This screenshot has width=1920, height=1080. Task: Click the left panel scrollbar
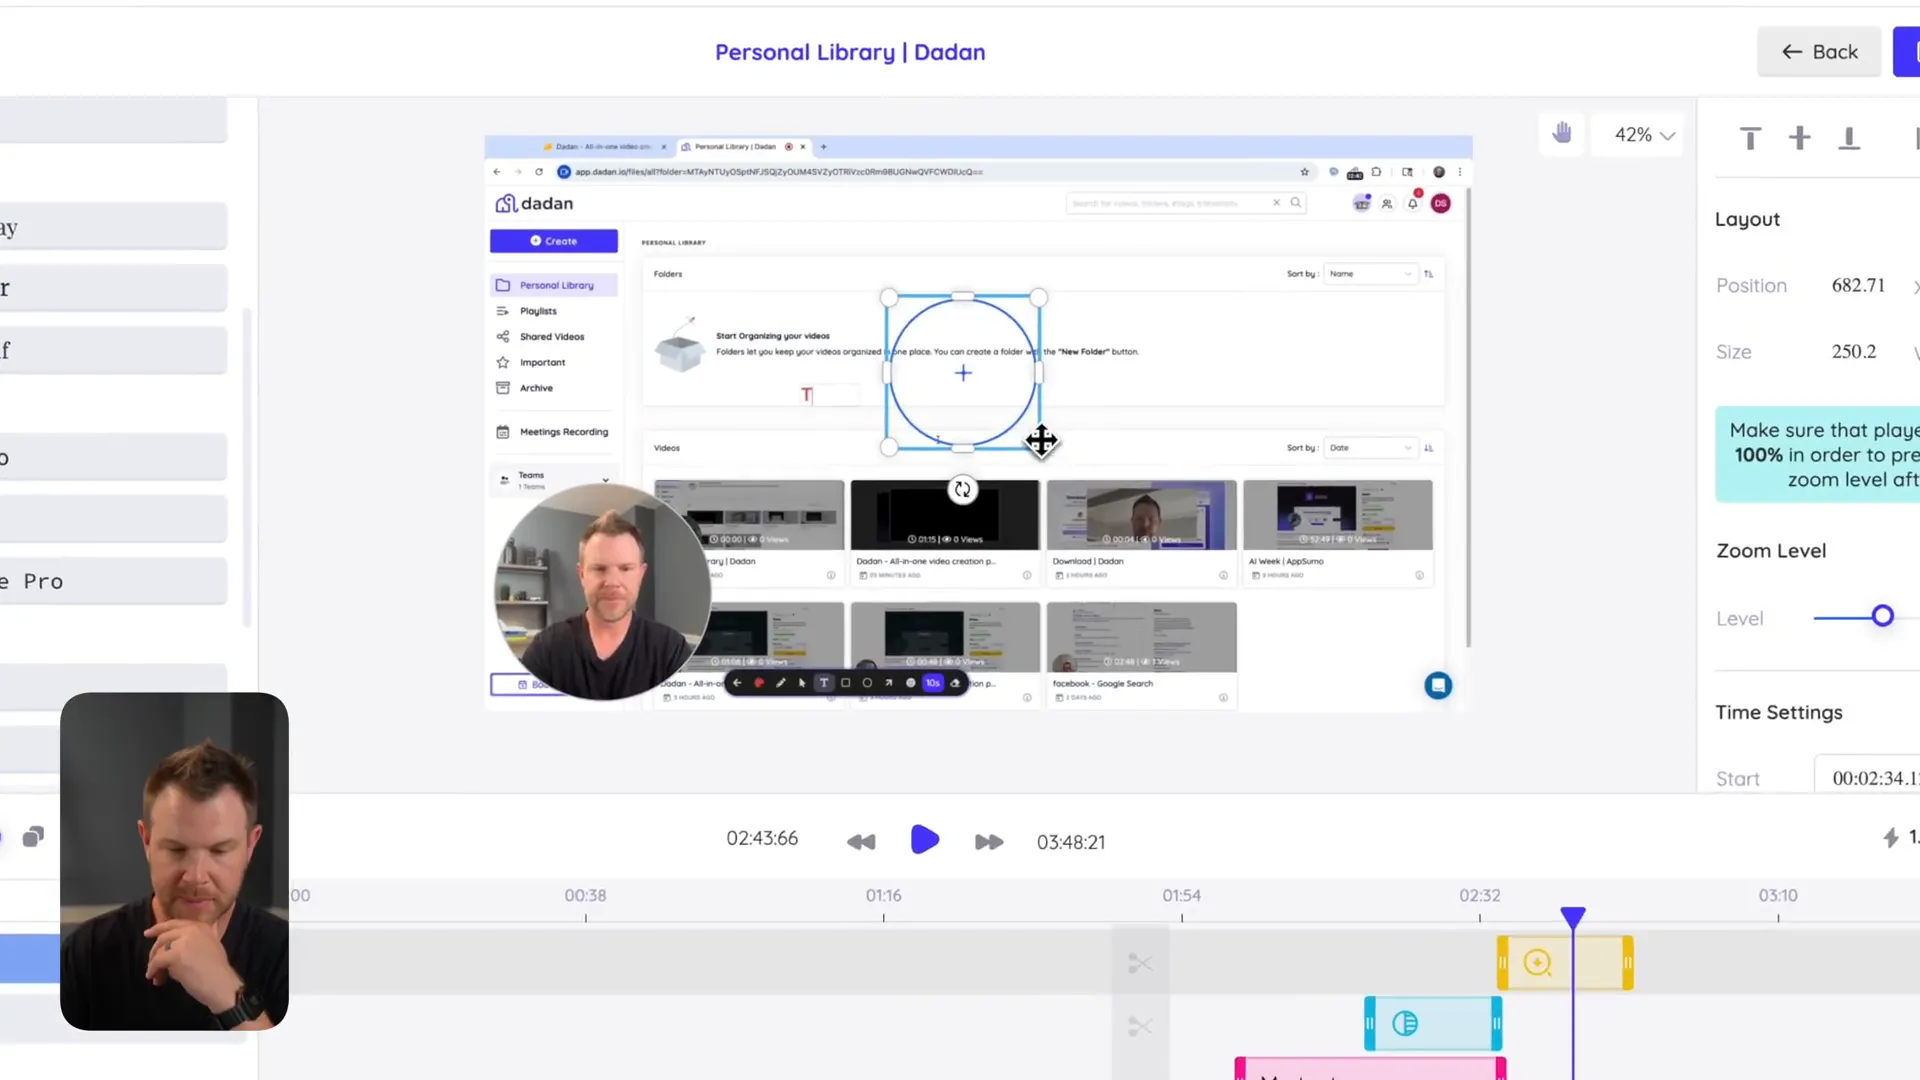[247, 468]
